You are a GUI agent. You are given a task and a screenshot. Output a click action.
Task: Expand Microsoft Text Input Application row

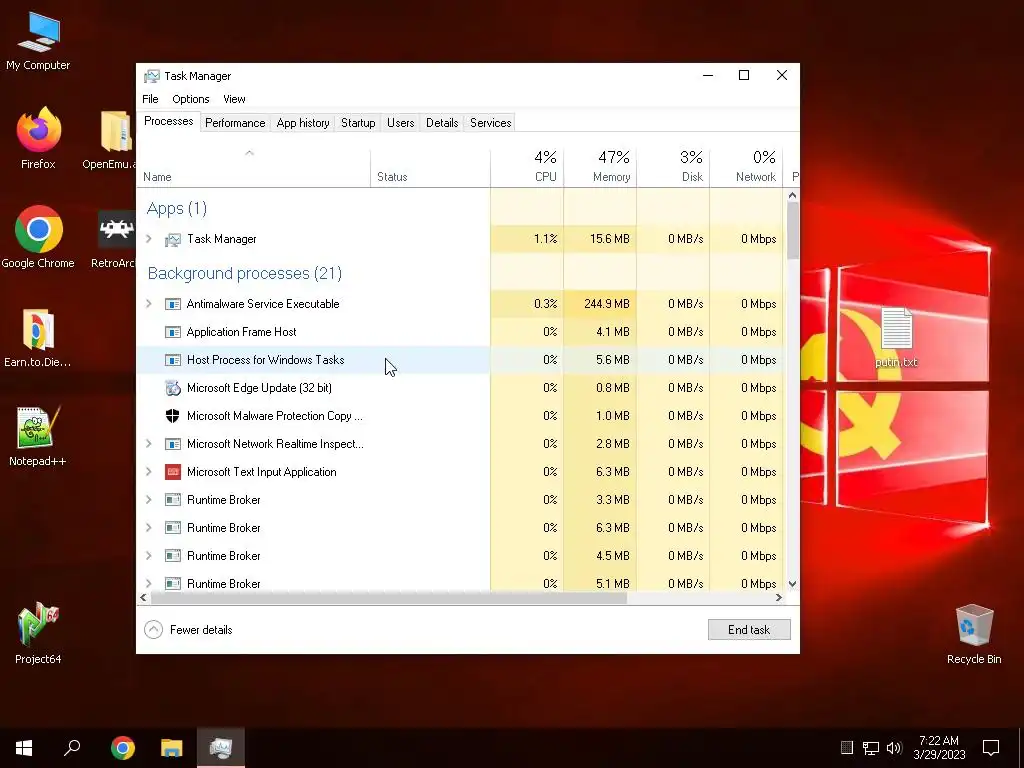point(149,472)
